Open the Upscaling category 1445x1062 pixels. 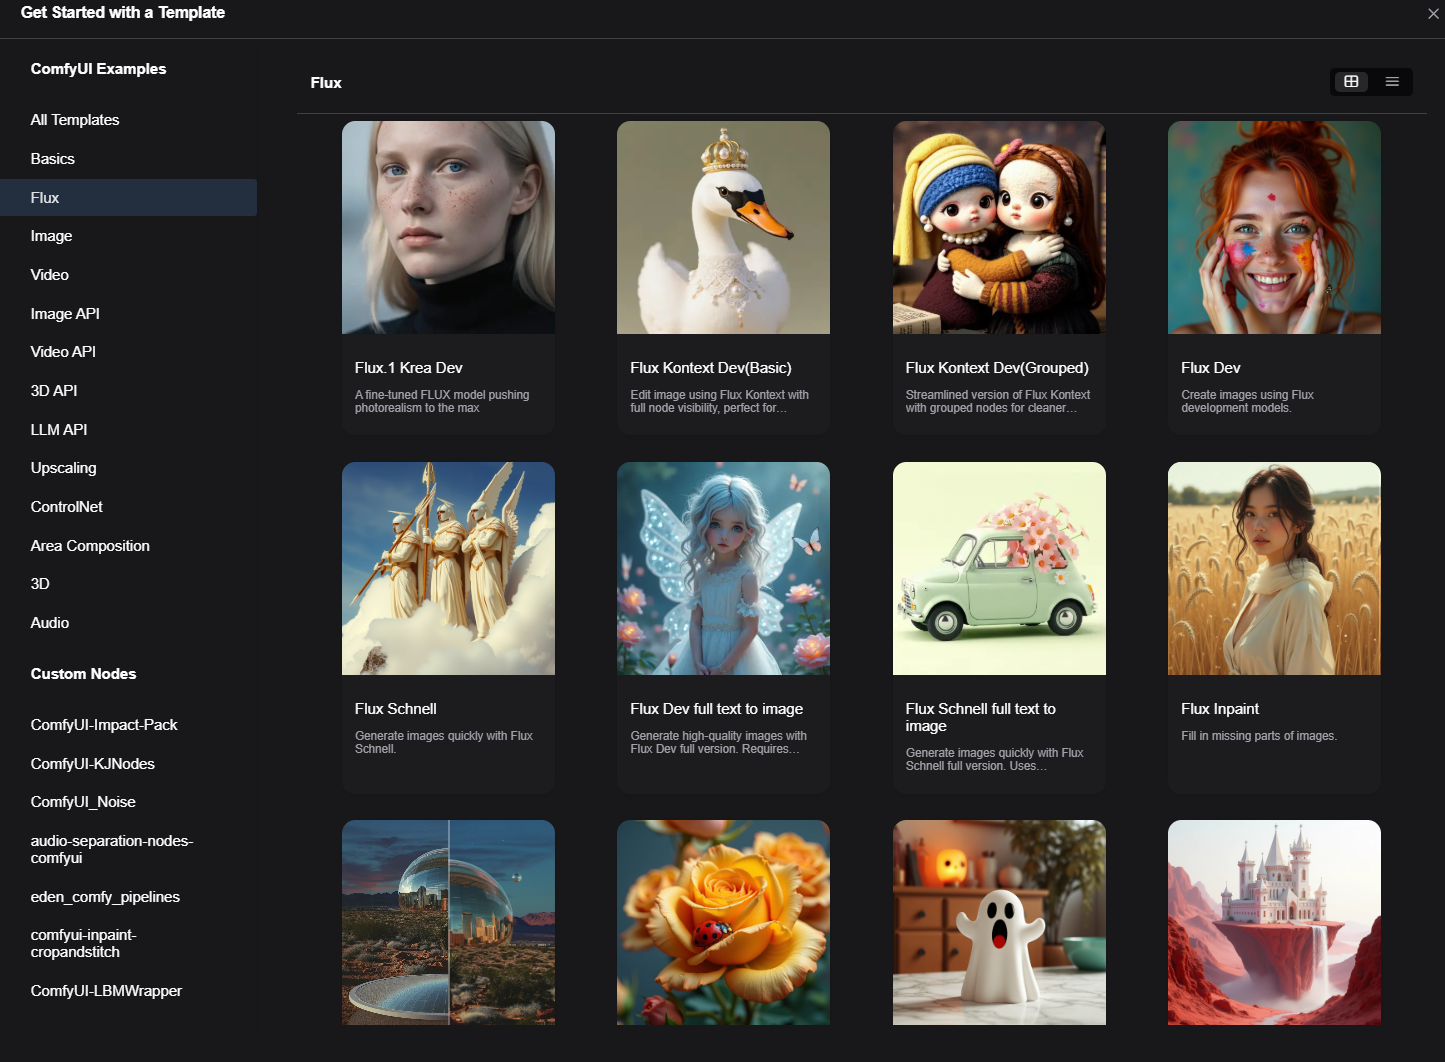click(128, 468)
